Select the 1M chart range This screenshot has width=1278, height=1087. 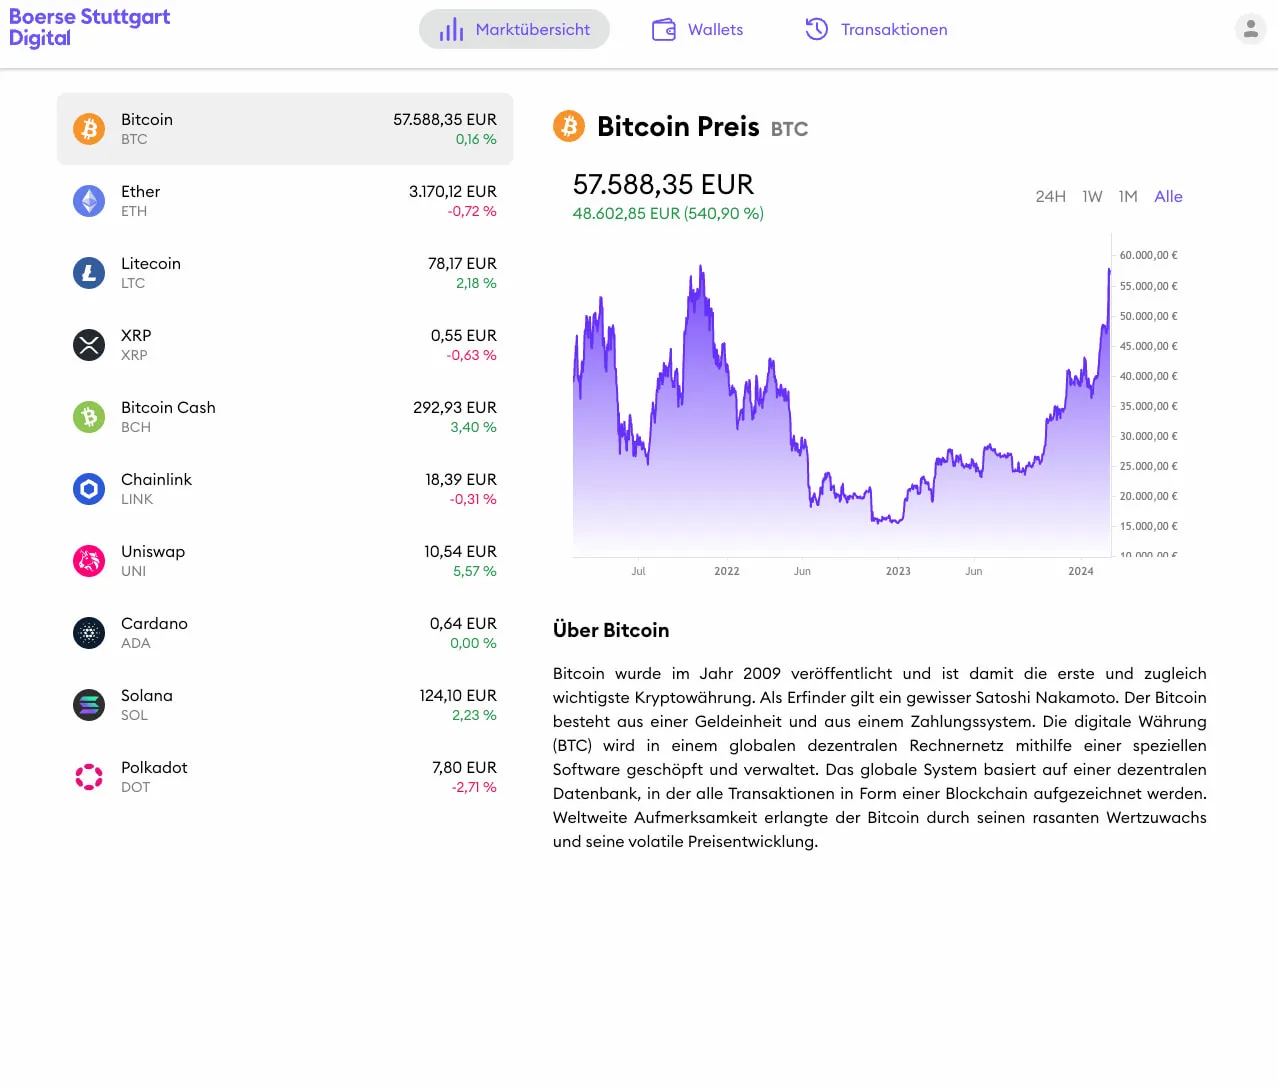coord(1128,197)
